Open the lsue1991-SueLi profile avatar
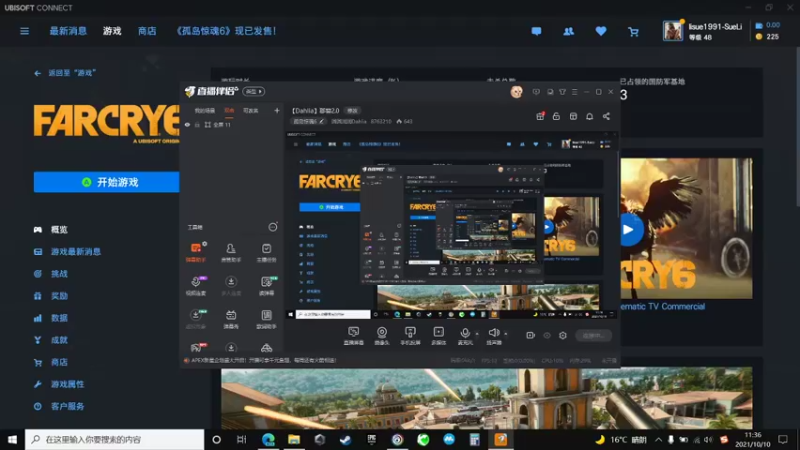 [672, 31]
